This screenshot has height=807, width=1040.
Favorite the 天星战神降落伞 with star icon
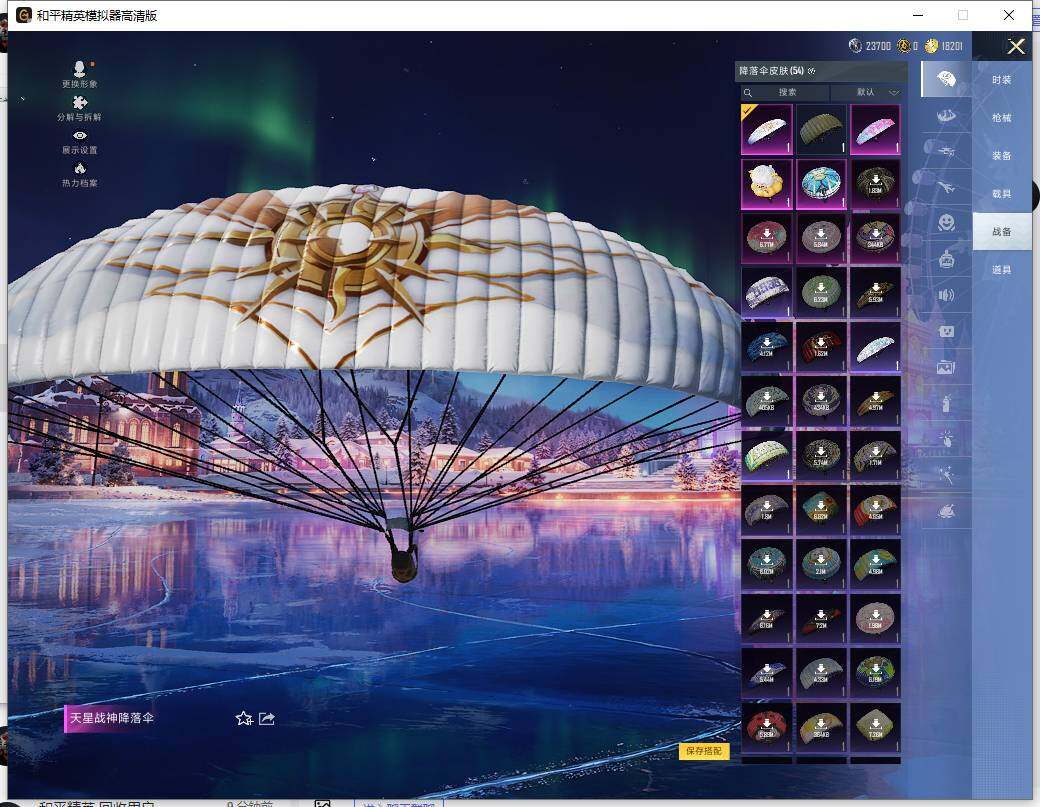(x=244, y=718)
